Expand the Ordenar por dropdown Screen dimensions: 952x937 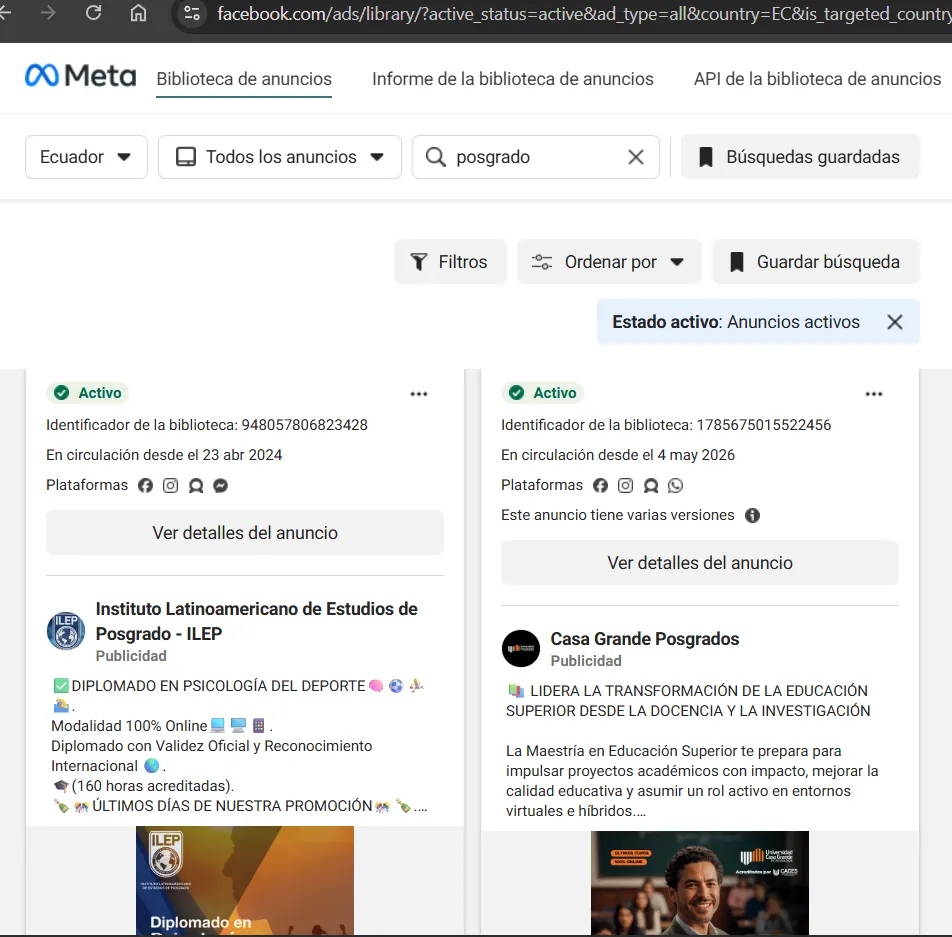[x=609, y=262]
